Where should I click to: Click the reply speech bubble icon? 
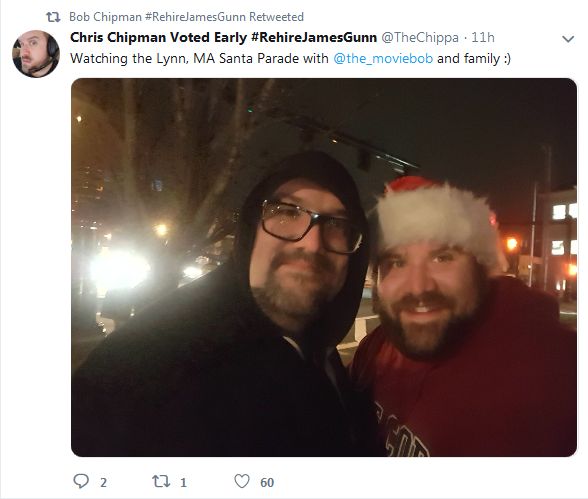click(81, 481)
